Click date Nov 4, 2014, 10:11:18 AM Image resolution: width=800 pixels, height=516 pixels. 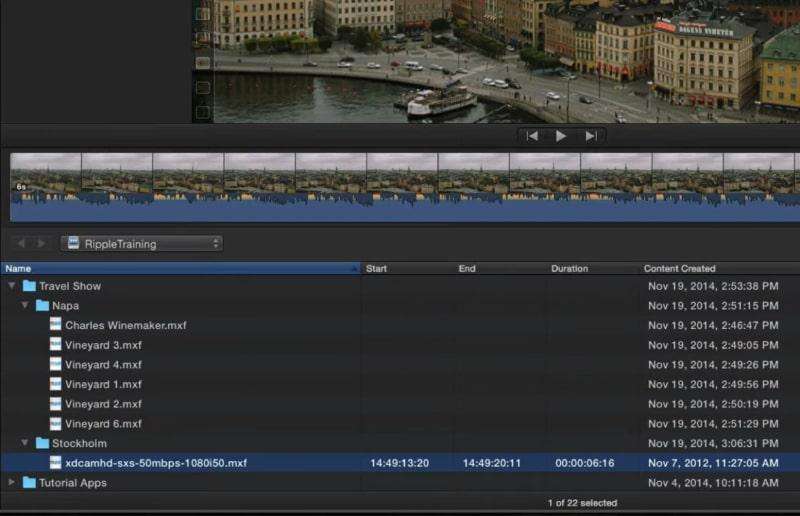coord(713,483)
